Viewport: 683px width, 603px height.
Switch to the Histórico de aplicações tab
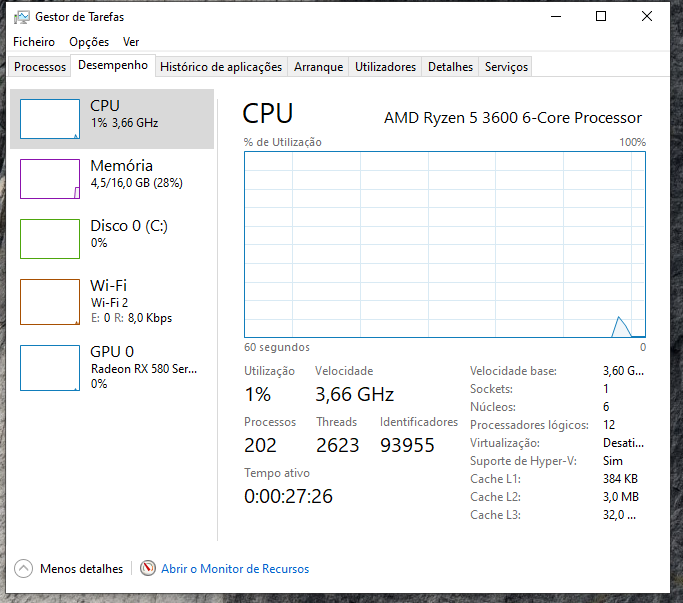[221, 67]
